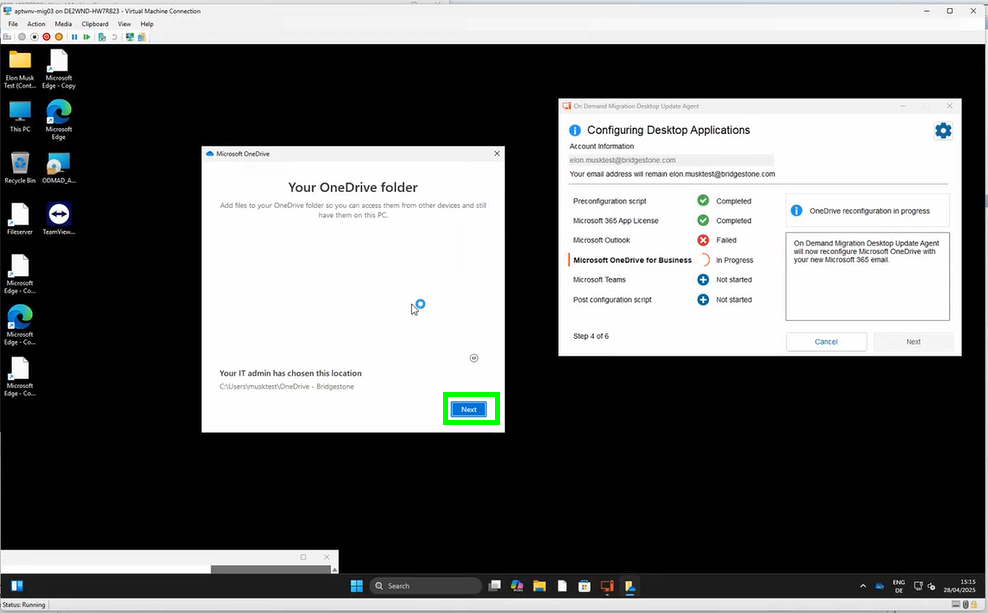Click the email address field in Update Agent
The width and height of the screenshot is (988, 613).
(671, 160)
